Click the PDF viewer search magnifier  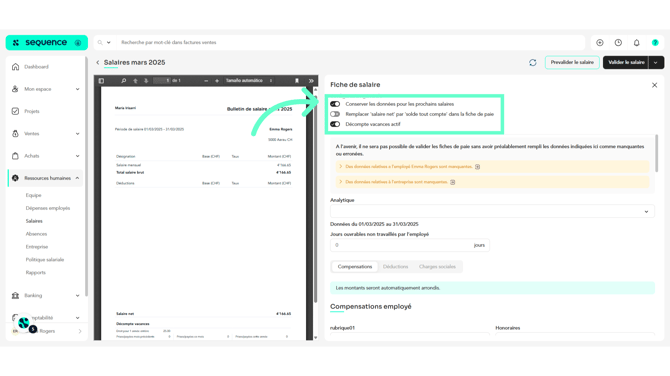123,81
